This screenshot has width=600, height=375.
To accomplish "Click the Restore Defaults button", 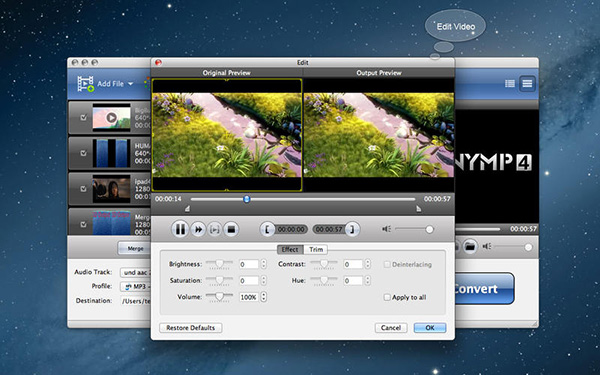I will pyautogui.click(x=191, y=328).
